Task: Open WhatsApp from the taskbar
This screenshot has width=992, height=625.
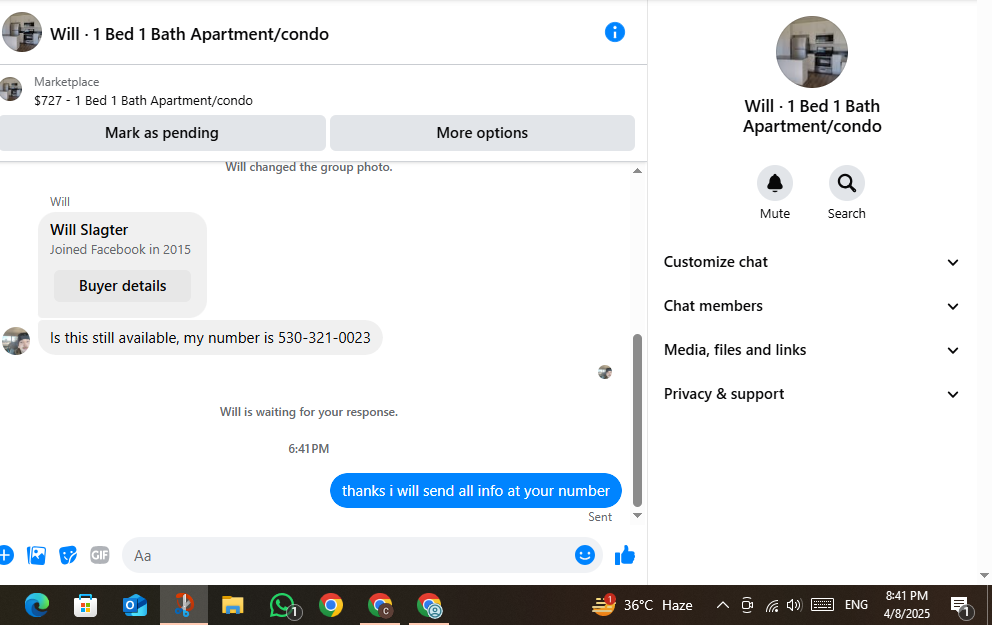Action: (x=282, y=605)
